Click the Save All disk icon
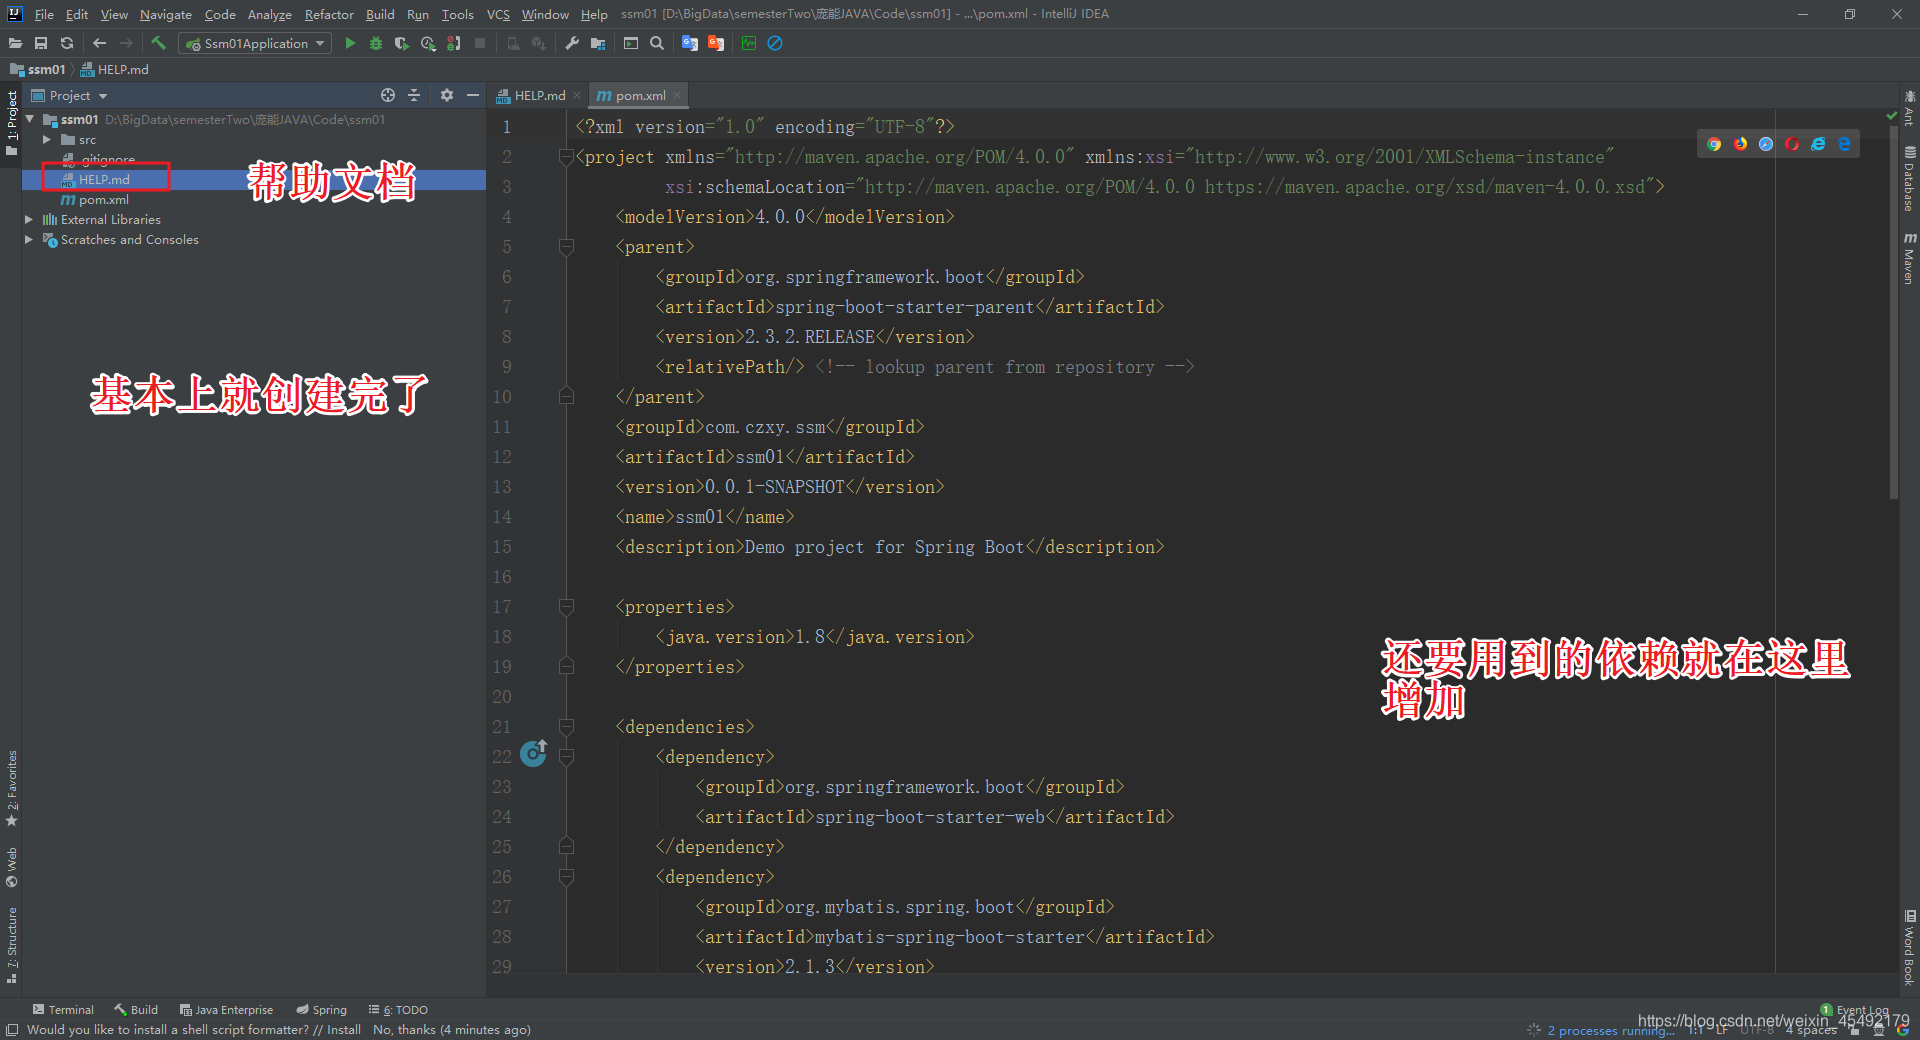The width and height of the screenshot is (1920, 1040). (41, 43)
